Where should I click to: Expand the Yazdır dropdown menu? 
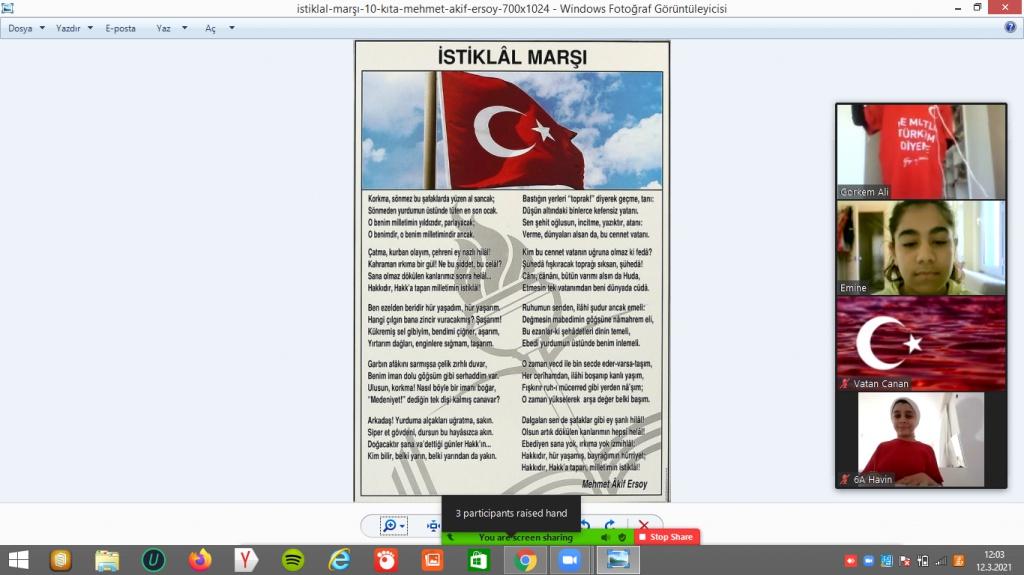pyautogui.click(x=75, y=29)
